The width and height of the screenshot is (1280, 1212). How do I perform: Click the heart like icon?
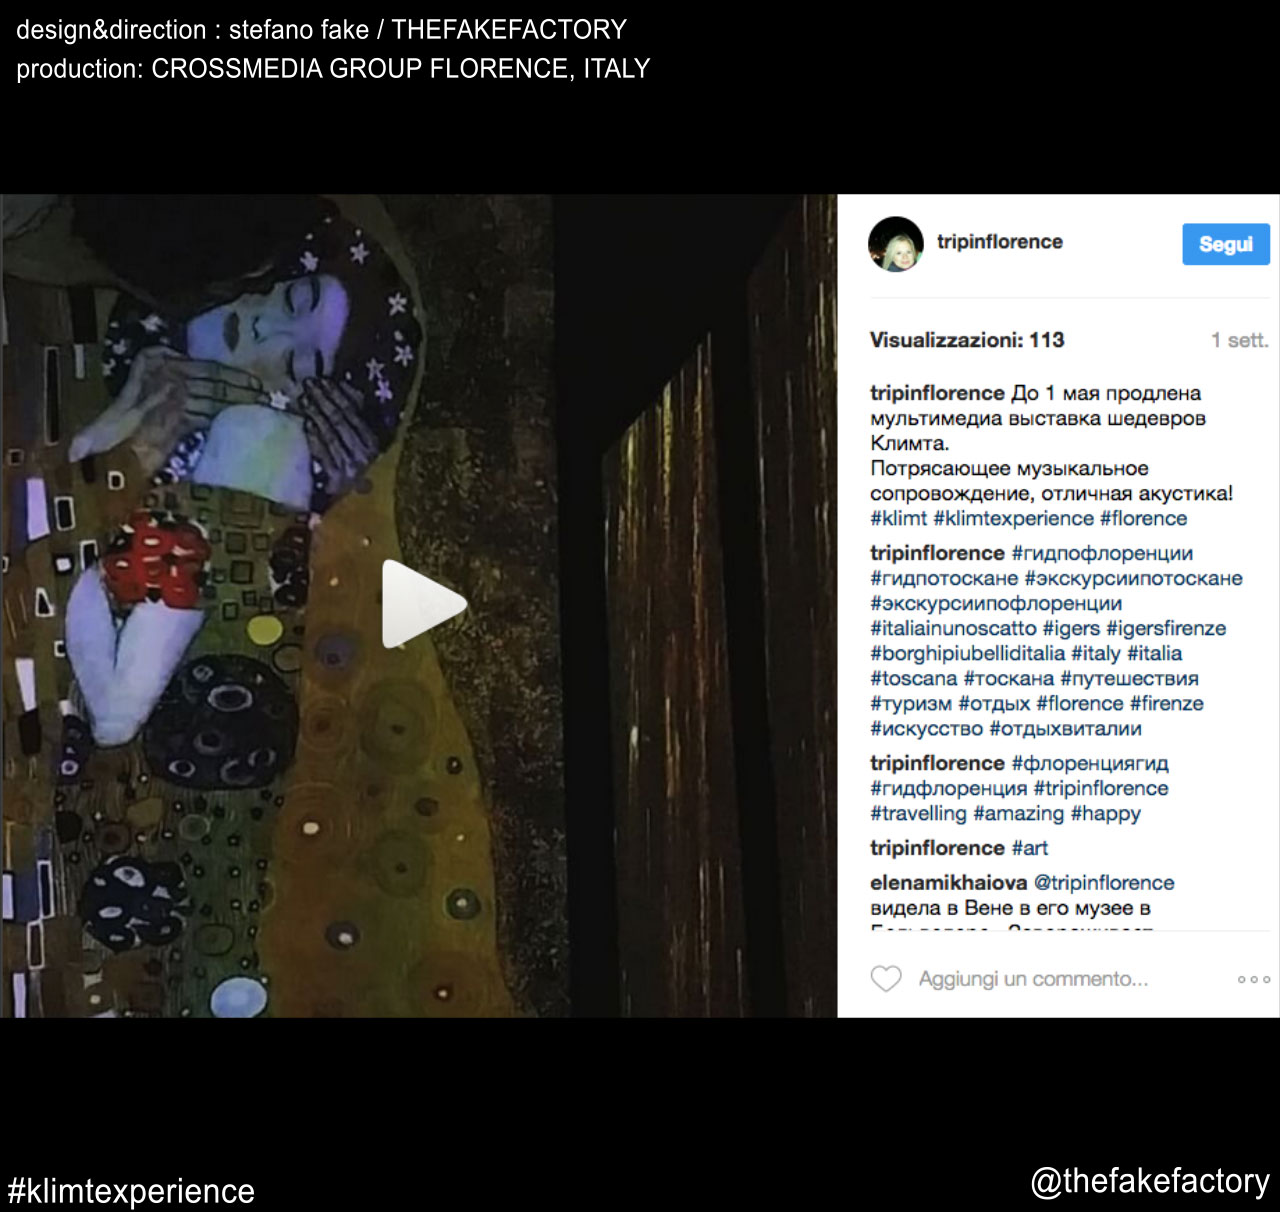tap(886, 978)
